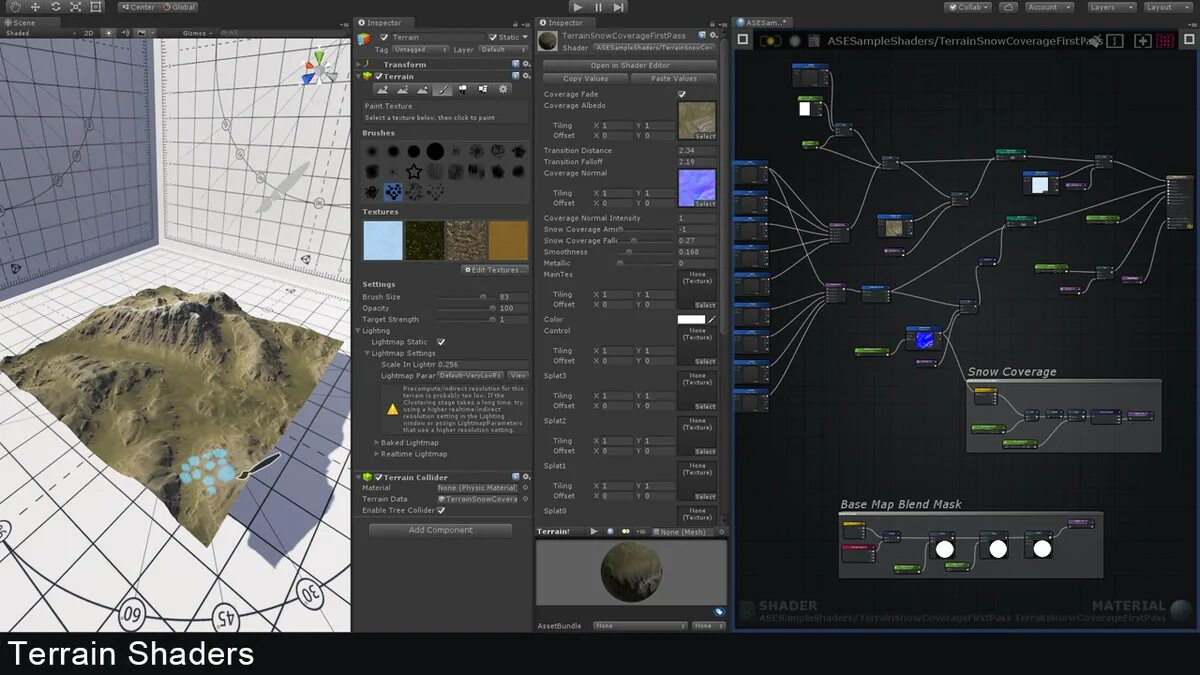Image resolution: width=1200 pixels, height=675 pixels.
Task: Open terrain Settings gear tool
Action: [503, 89]
